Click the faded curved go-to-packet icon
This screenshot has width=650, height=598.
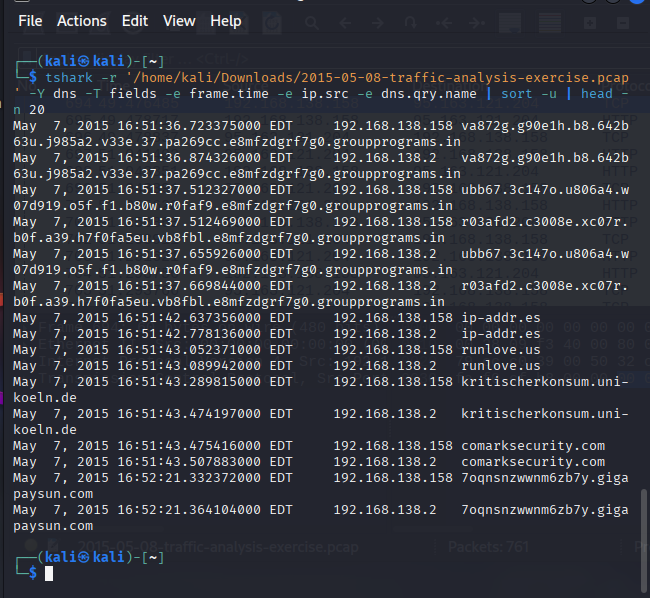(x=409, y=22)
